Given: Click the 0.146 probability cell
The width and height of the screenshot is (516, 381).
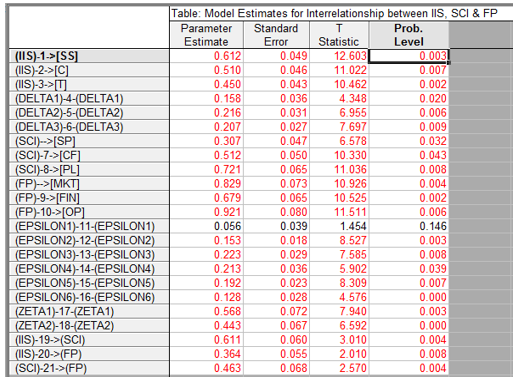Looking at the screenshot, I should [x=409, y=226].
